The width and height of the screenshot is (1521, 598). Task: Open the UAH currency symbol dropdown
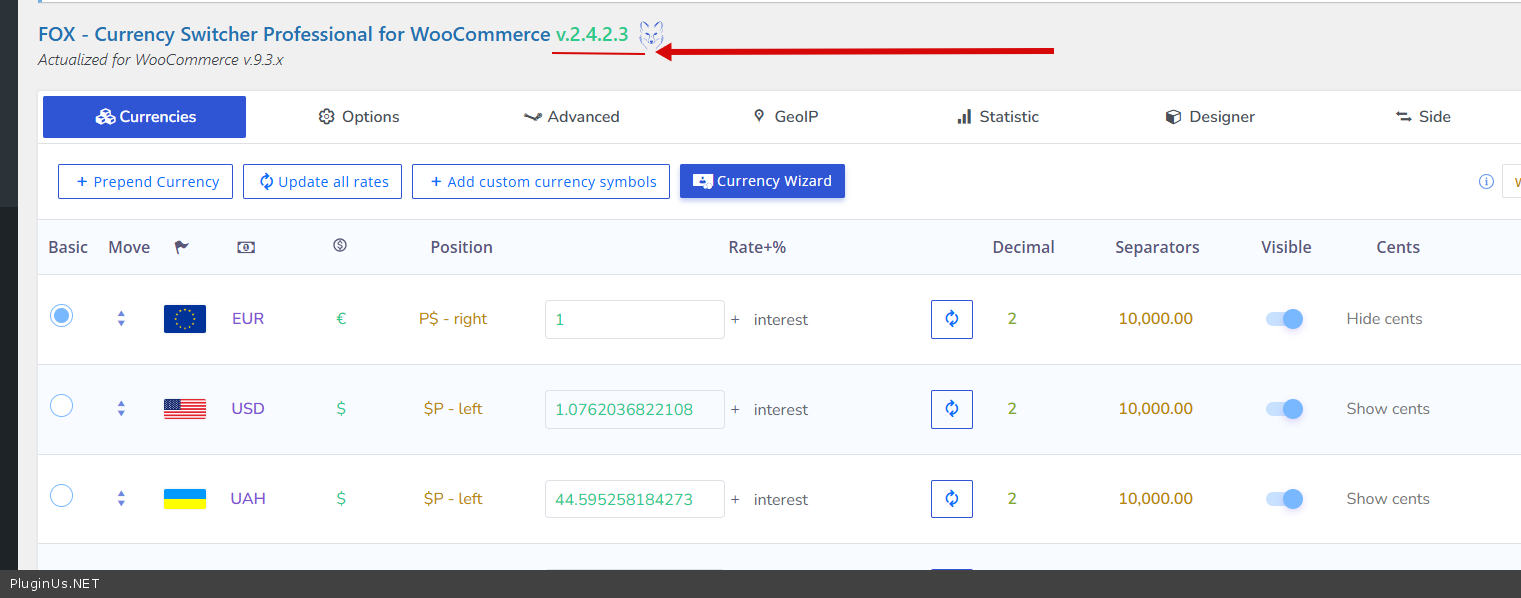pos(341,499)
